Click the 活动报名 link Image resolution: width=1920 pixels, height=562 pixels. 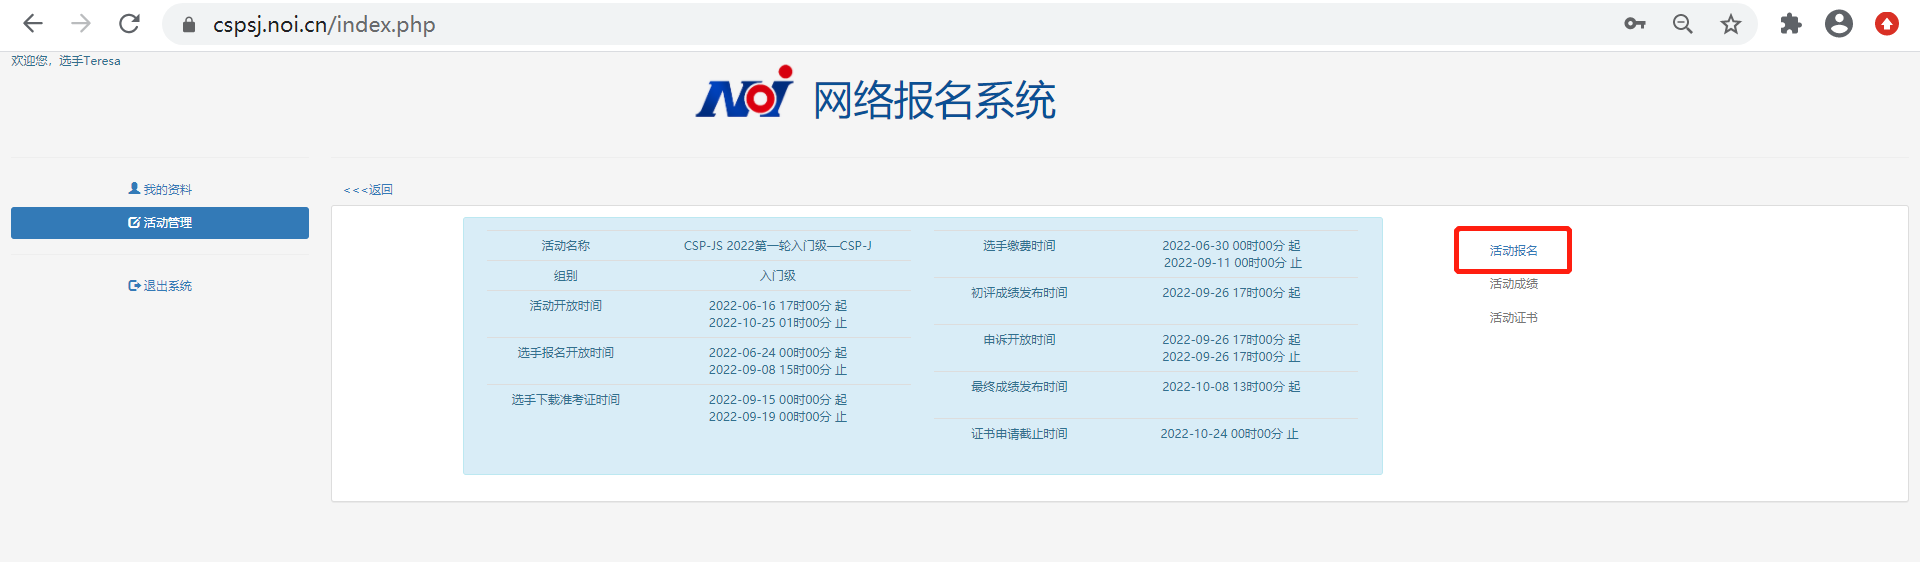pos(1513,251)
